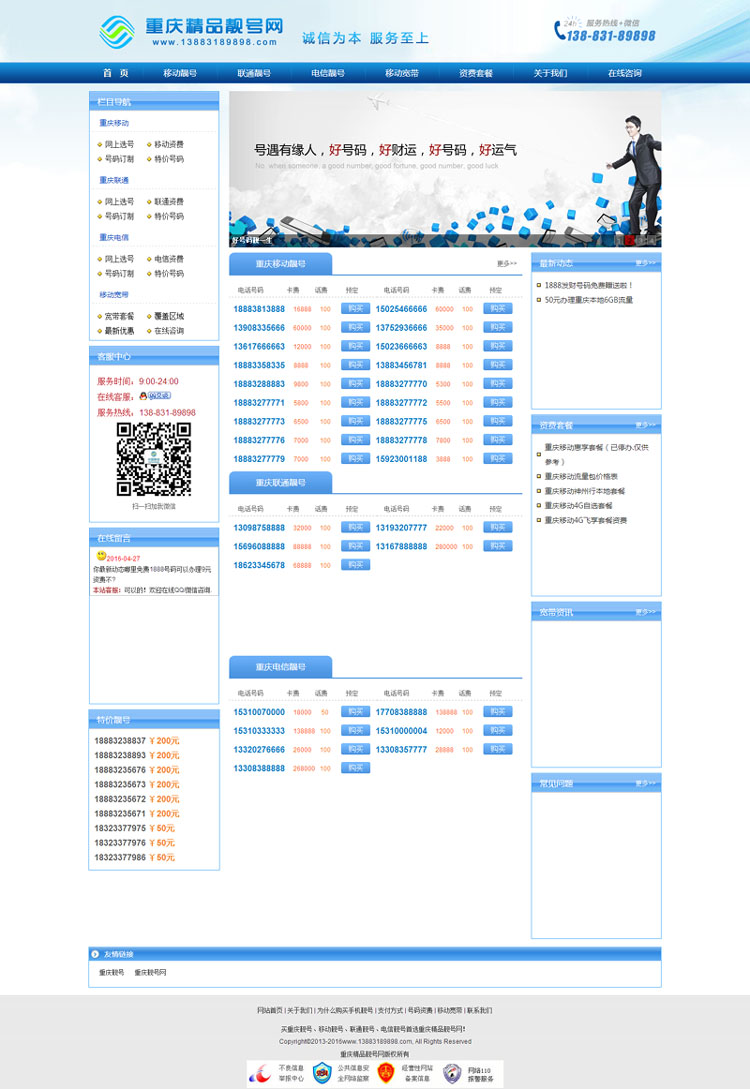Open 更多 next to 重庆移动靓号 heading

[507, 264]
